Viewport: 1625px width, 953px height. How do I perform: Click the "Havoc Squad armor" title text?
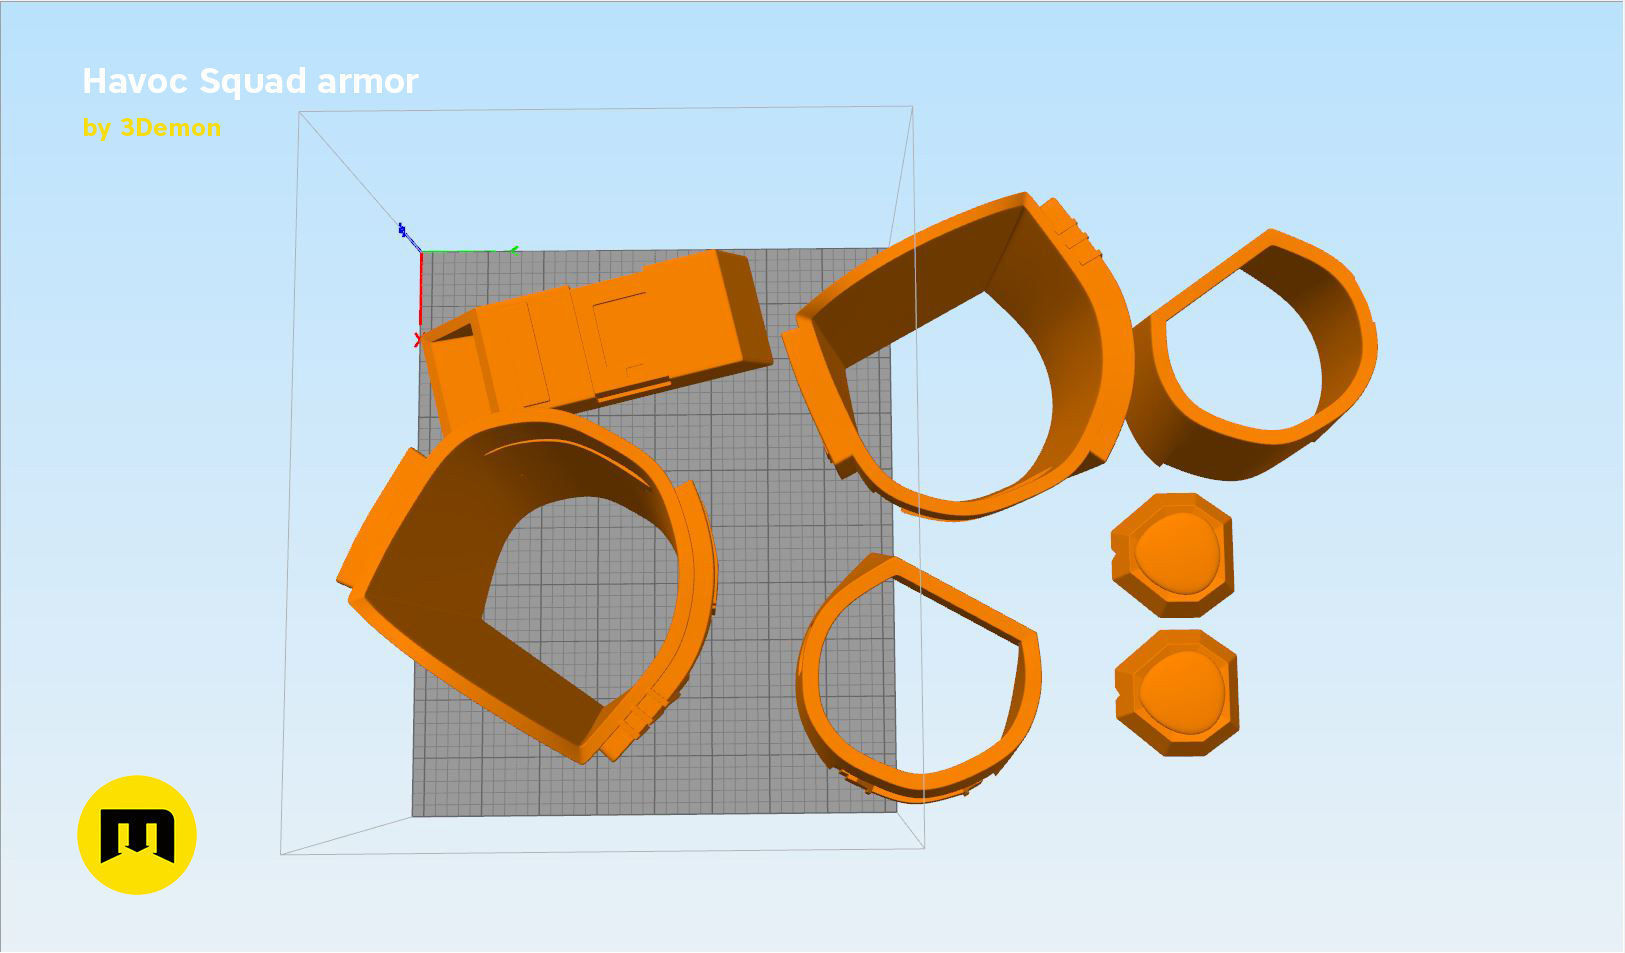(250, 81)
